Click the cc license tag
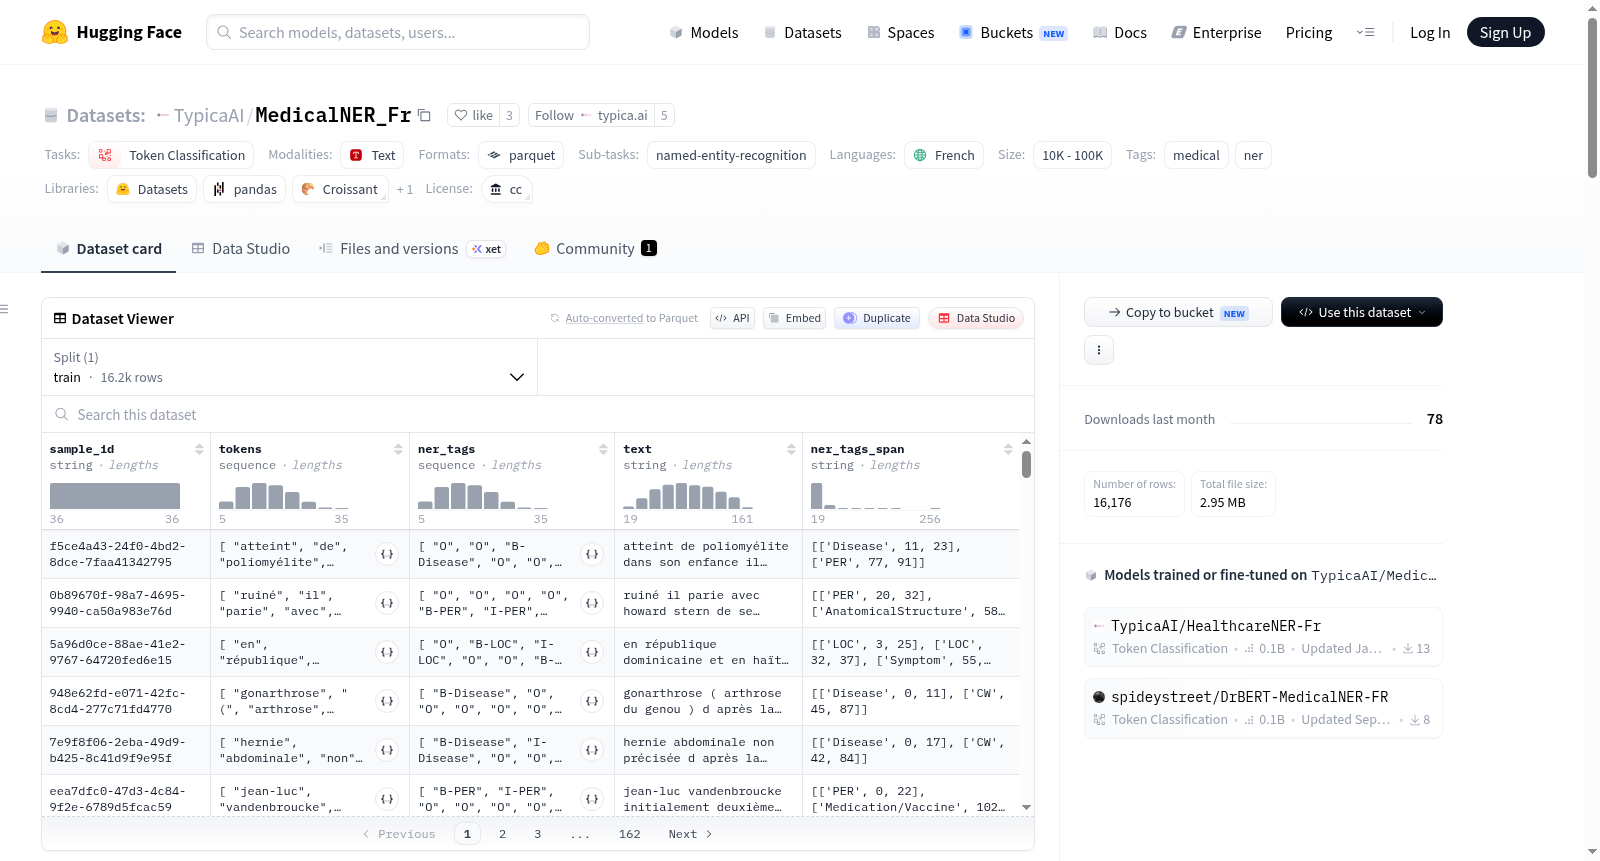This screenshot has height=861, width=1600. click(506, 189)
